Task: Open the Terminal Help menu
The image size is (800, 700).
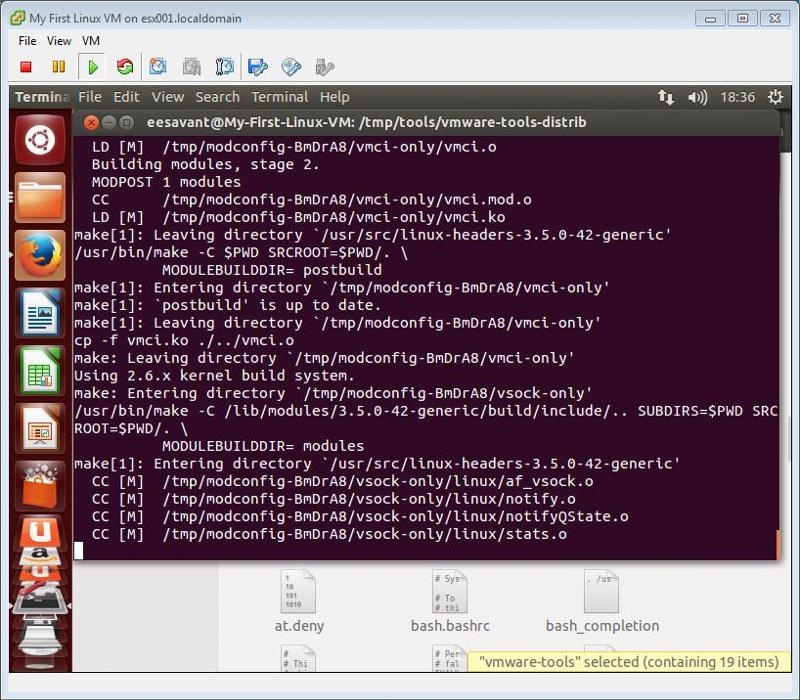Action: tap(335, 97)
